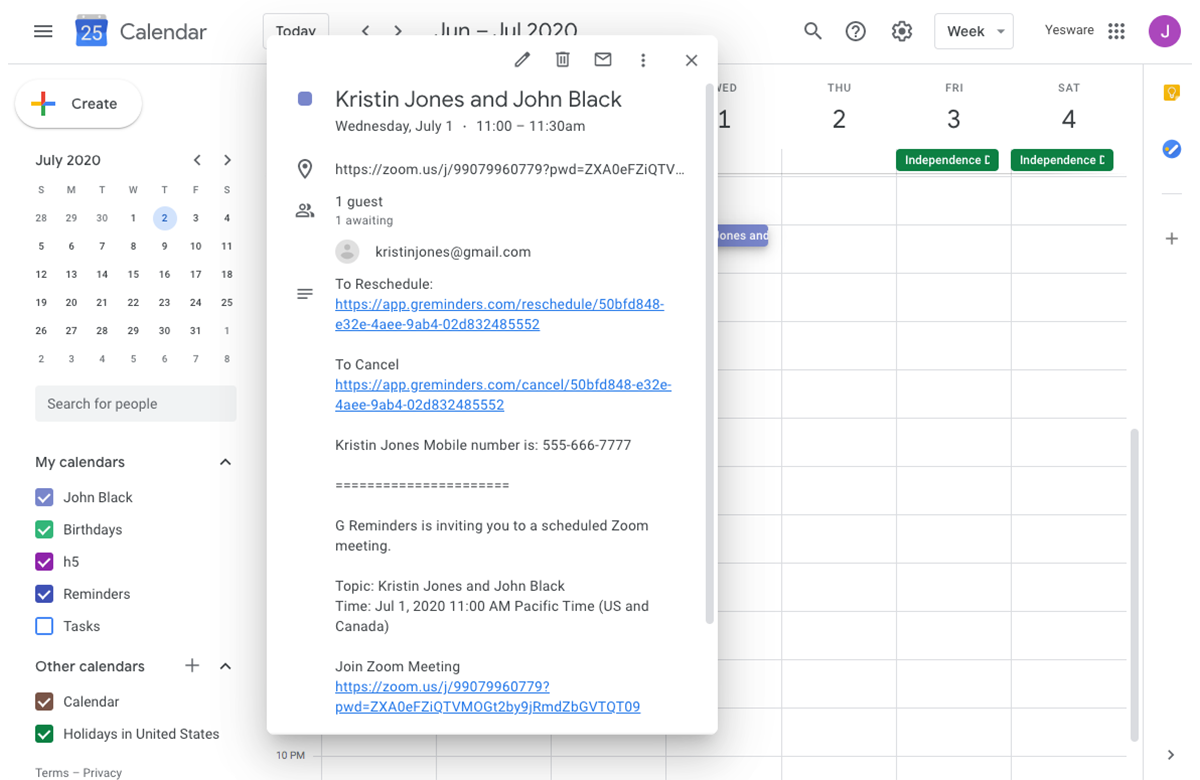
Task: Click the Yesware label in header
Action: pos(1069,30)
